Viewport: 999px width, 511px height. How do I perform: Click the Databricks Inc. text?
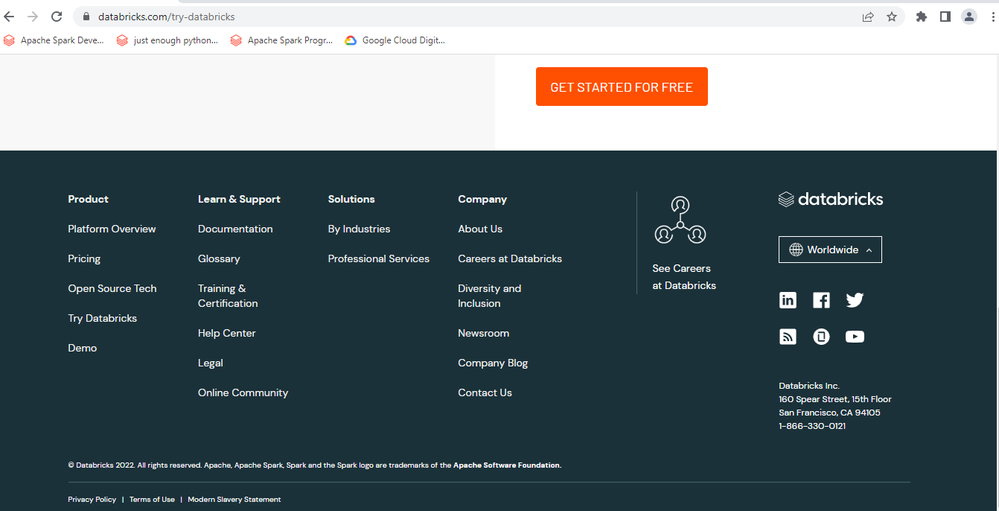pos(809,386)
